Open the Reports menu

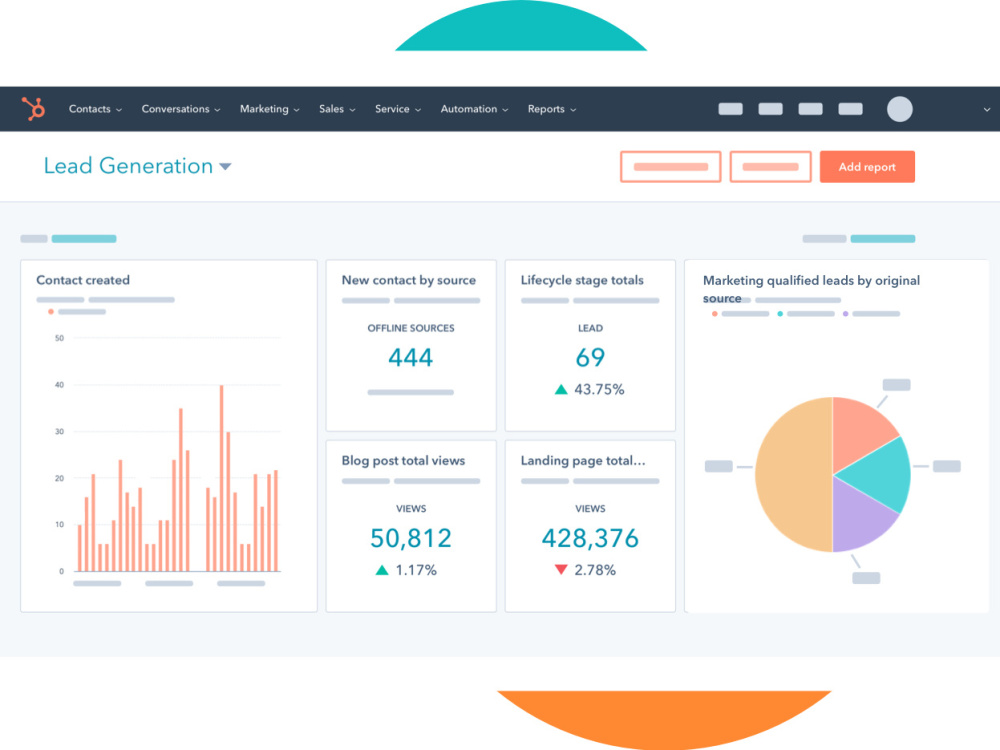point(552,109)
